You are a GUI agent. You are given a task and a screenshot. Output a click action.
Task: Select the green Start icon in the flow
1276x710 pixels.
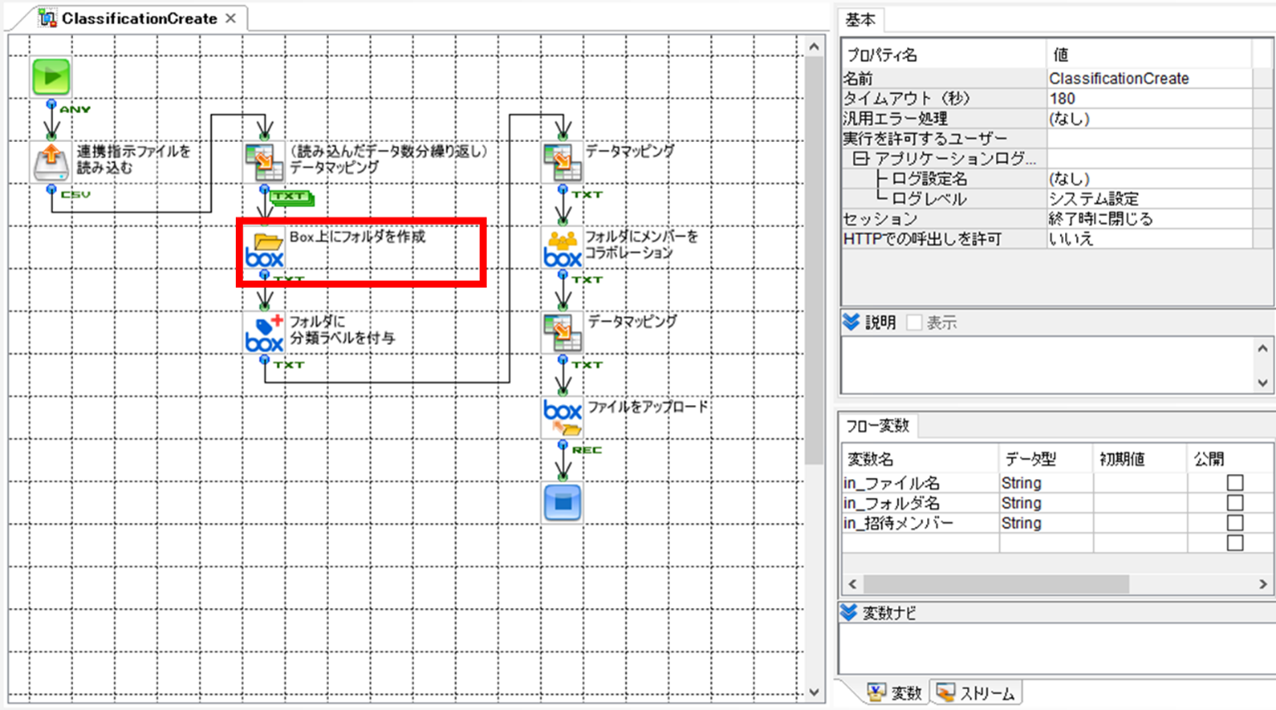[50, 75]
